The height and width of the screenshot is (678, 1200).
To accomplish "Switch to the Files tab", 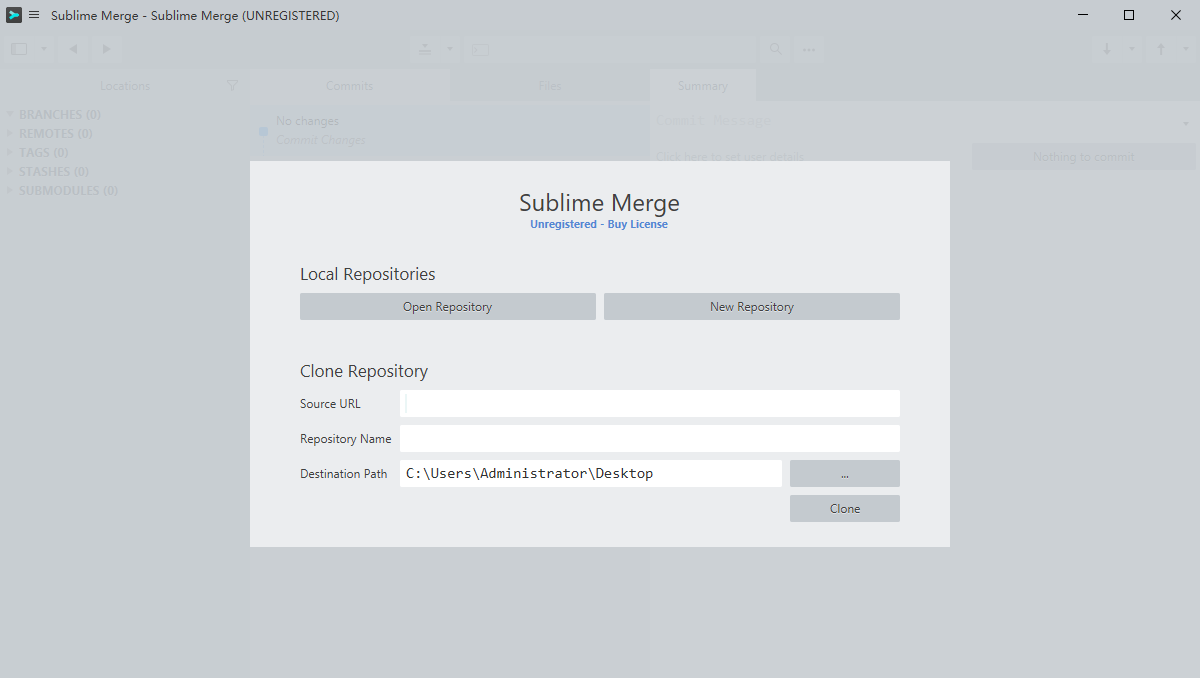I will [x=550, y=86].
